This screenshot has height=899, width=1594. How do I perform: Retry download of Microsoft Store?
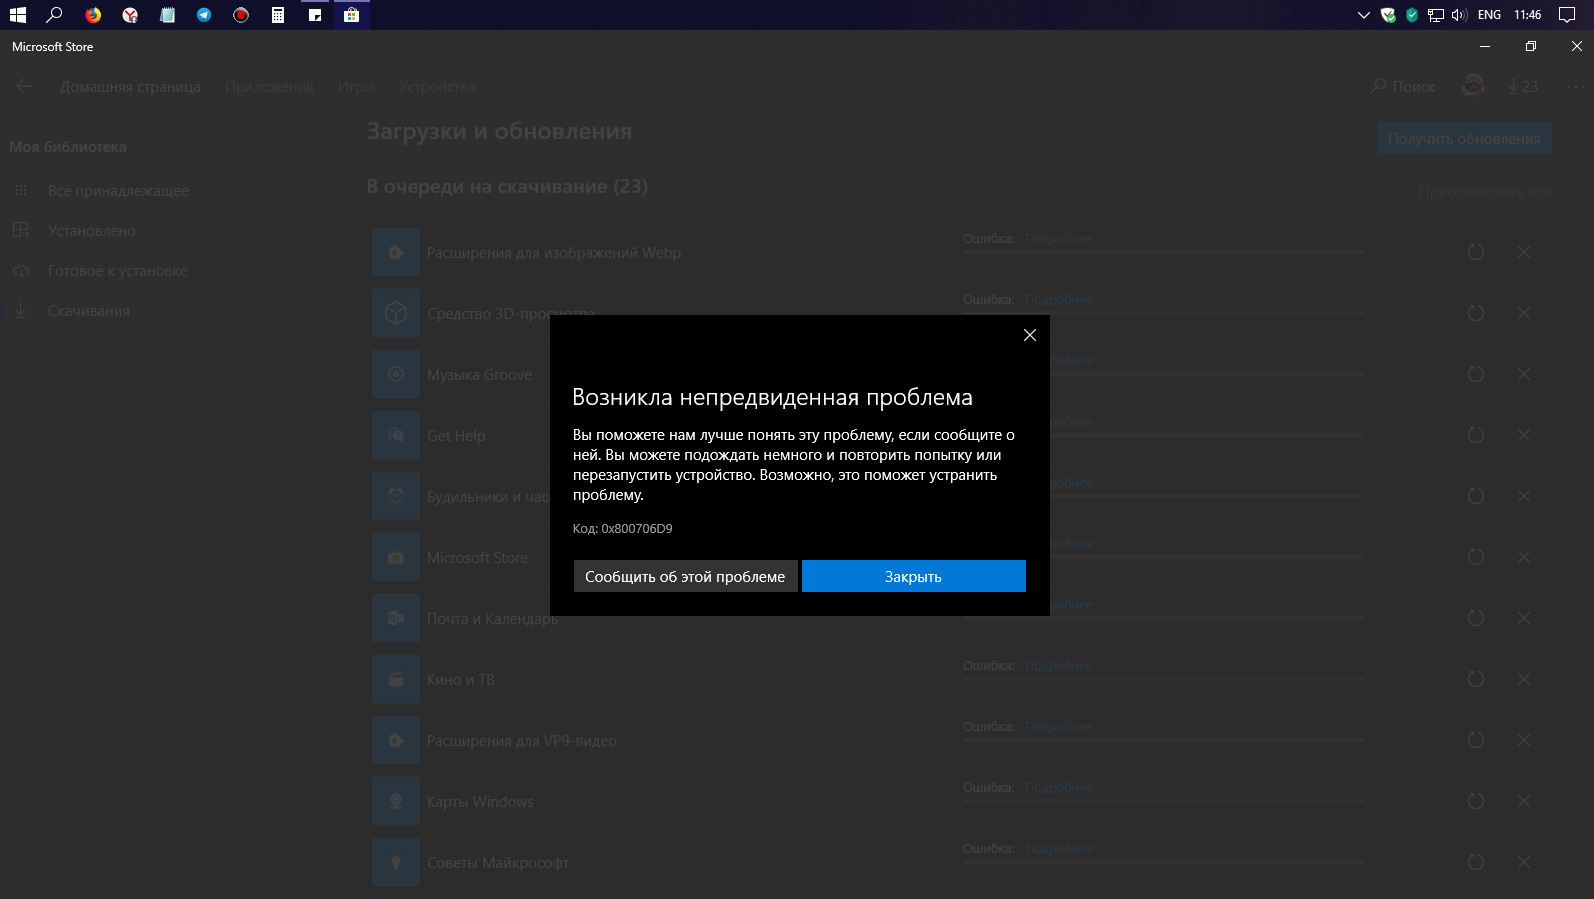[x=1475, y=557]
